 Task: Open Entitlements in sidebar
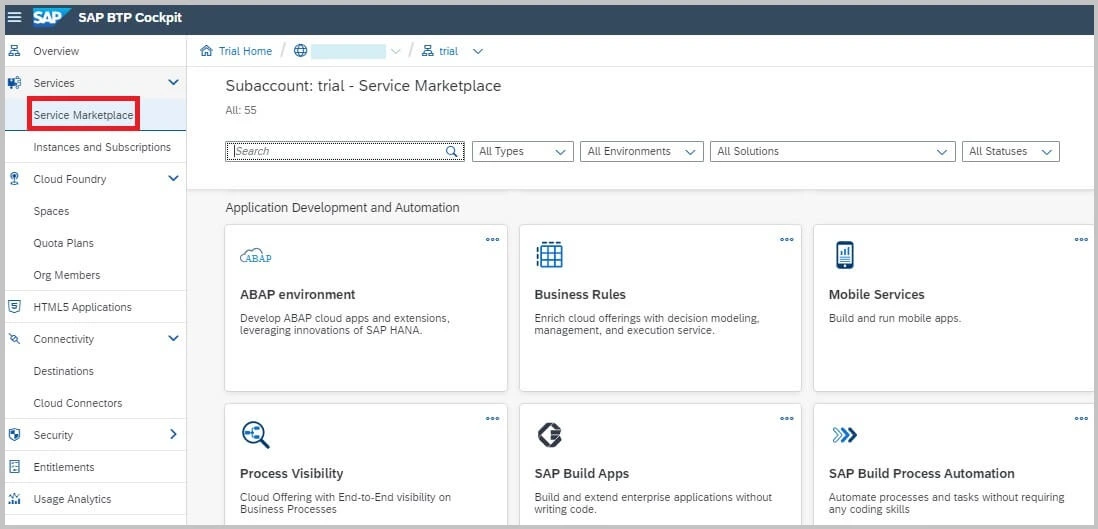pos(64,467)
